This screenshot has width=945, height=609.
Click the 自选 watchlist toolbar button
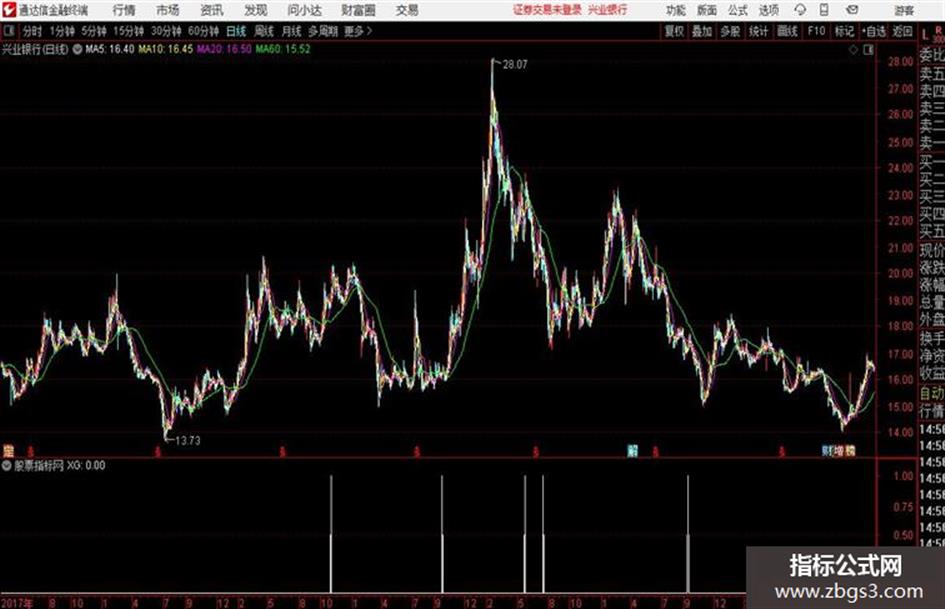point(873,31)
